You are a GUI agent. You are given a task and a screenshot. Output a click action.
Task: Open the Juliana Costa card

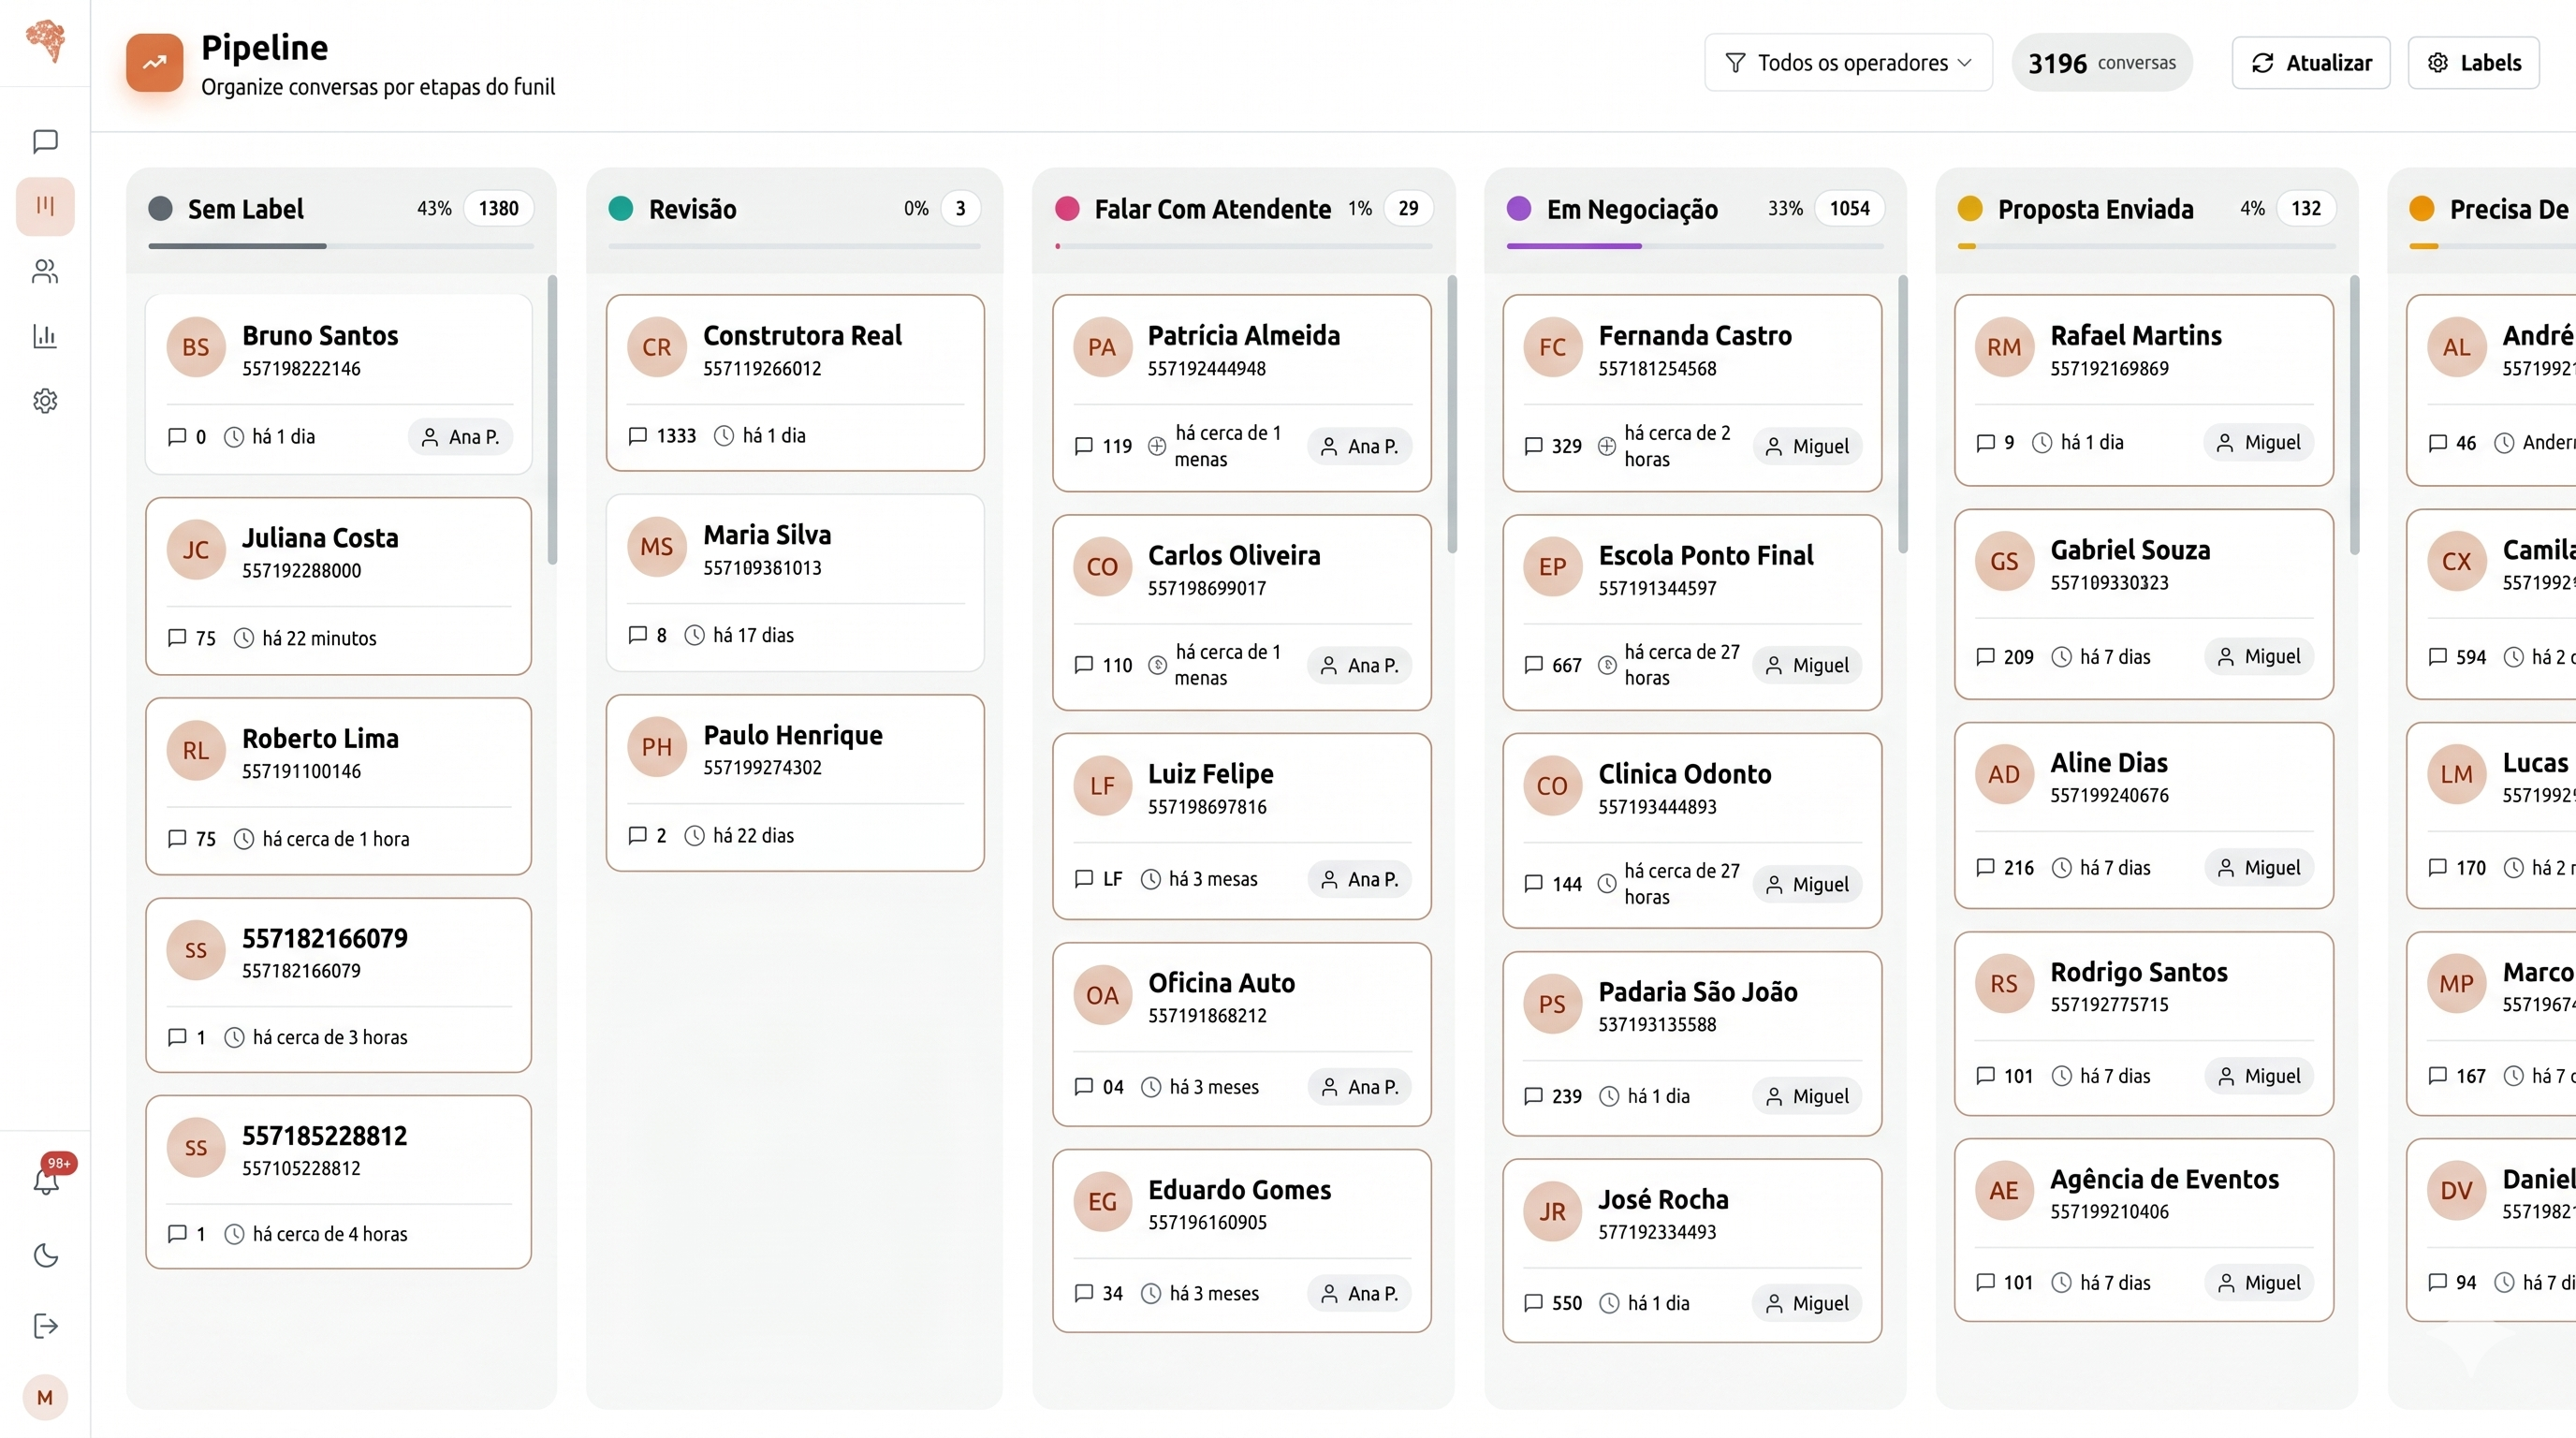339,586
